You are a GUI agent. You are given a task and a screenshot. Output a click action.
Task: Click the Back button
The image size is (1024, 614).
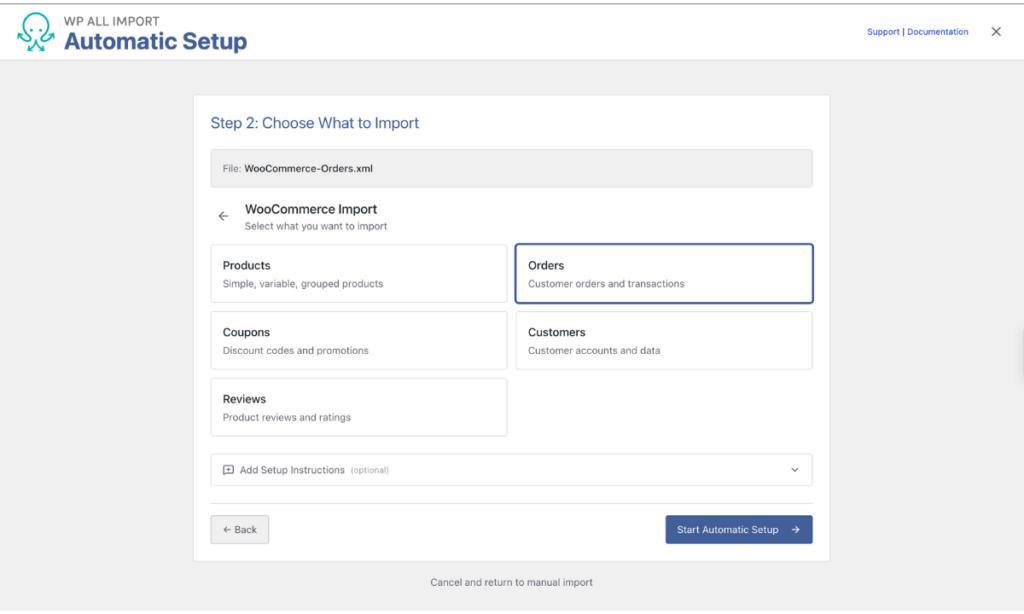pyautogui.click(x=240, y=530)
